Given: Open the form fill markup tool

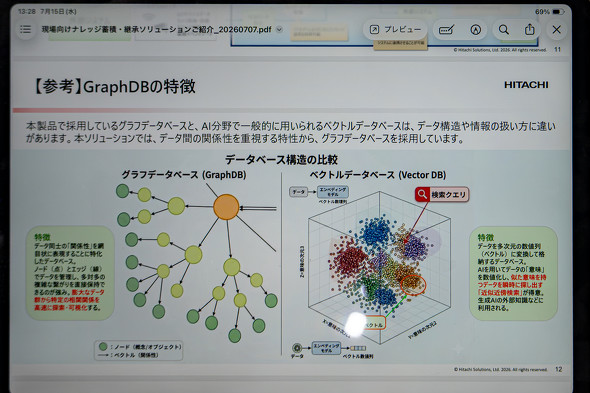Looking at the screenshot, I should tap(447, 29).
